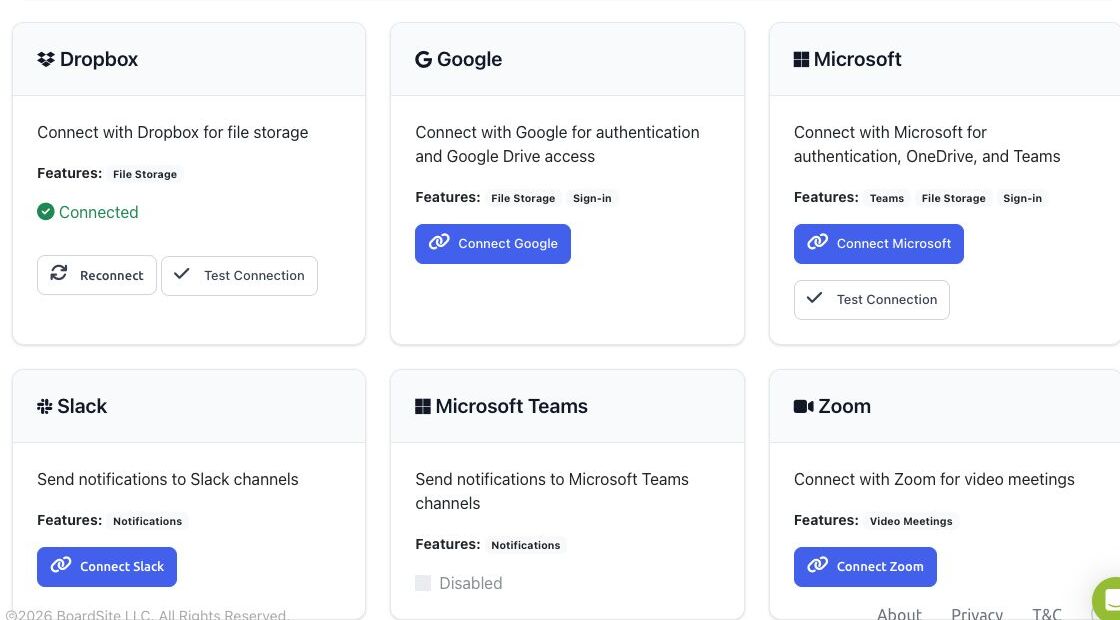Click the Slack Notifications feature tag
Screen dimensions: 1120x620
(147, 521)
